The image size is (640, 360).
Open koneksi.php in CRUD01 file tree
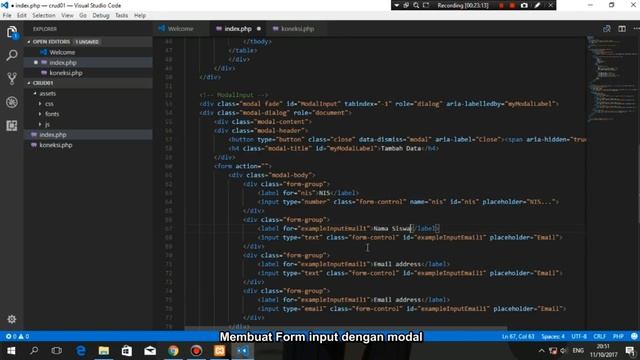tap(56, 145)
